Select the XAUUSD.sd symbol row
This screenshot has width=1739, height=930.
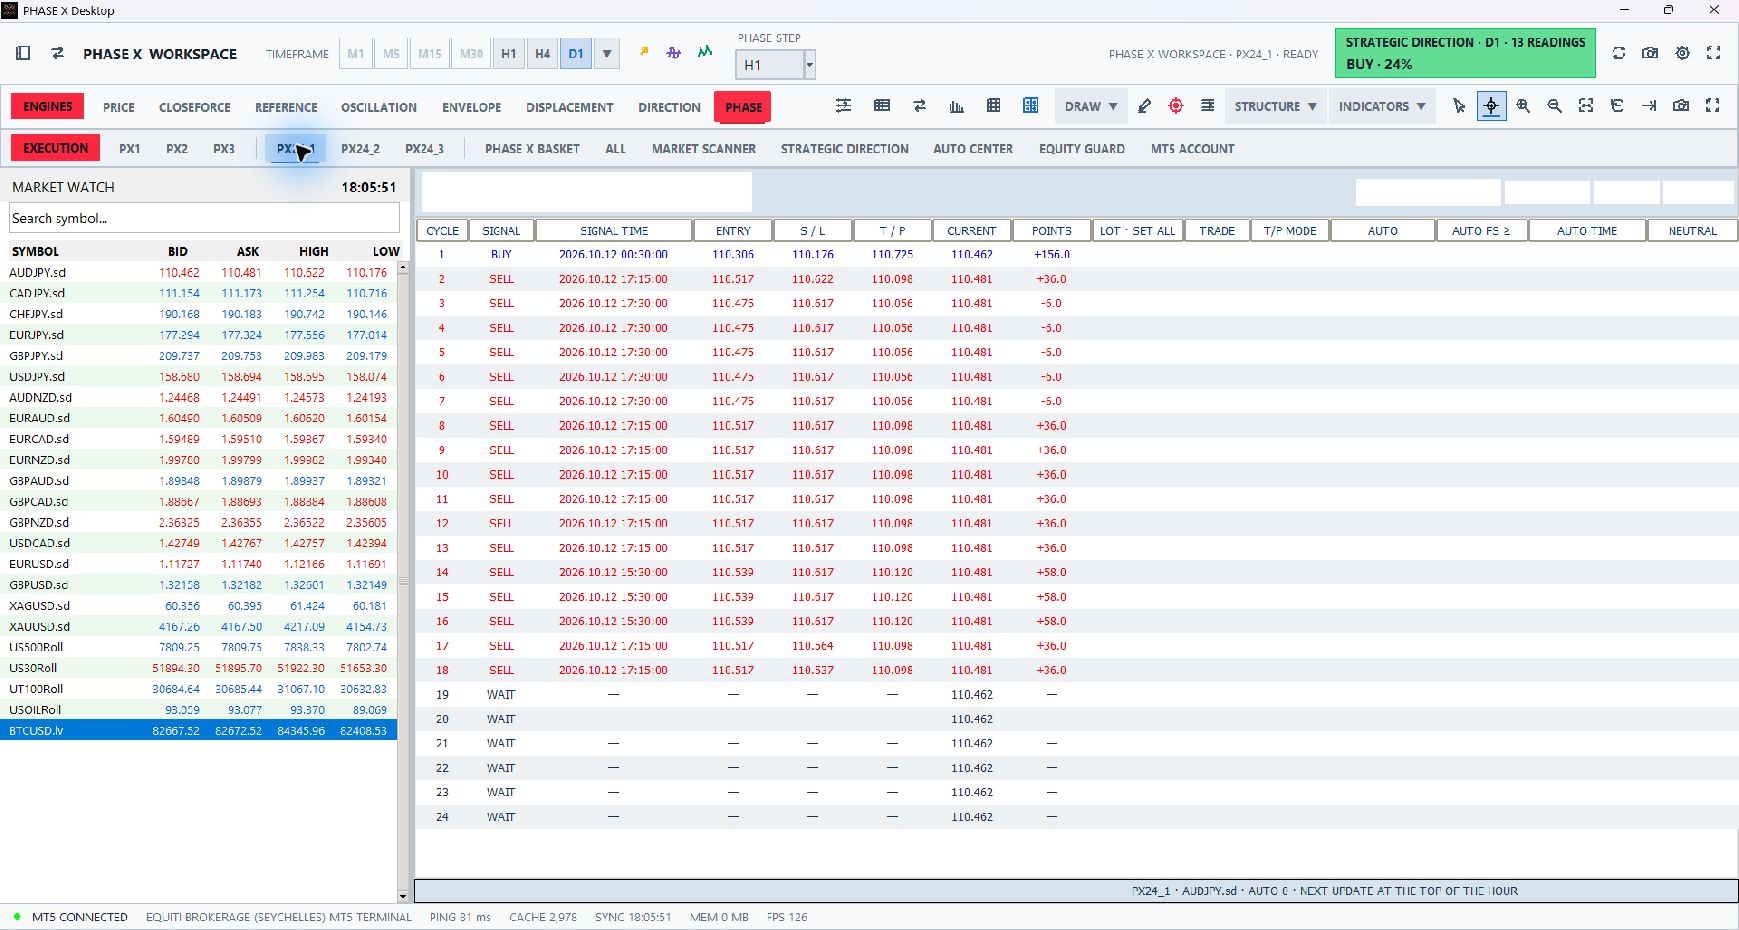click(198, 627)
